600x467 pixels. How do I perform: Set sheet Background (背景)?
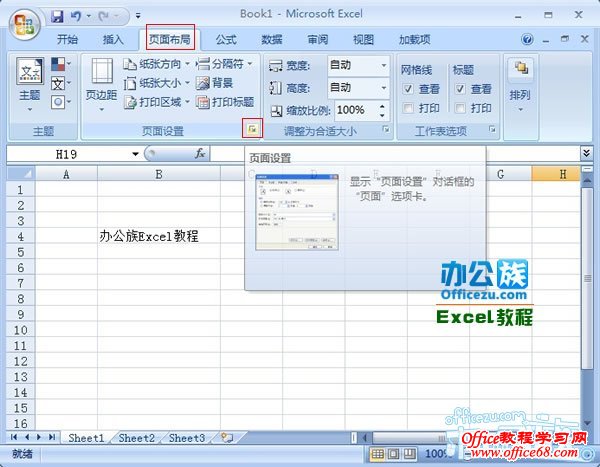point(214,83)
